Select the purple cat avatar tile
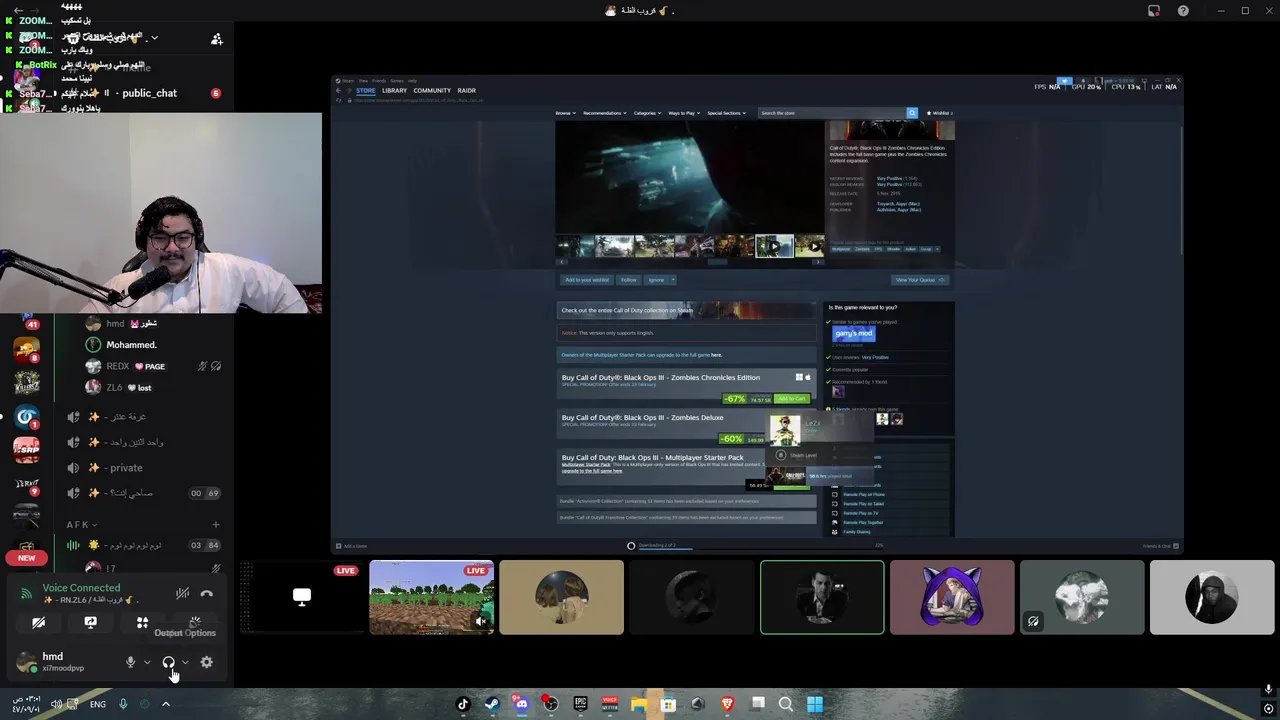The height and width of the screenshot is (720, 1280). pos(952,597)
